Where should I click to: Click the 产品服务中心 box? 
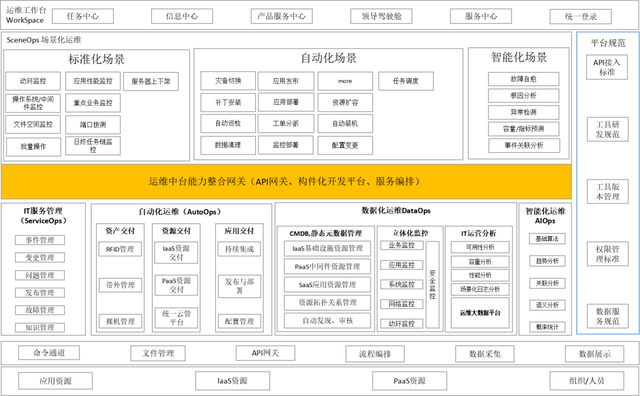pos(281,16)
